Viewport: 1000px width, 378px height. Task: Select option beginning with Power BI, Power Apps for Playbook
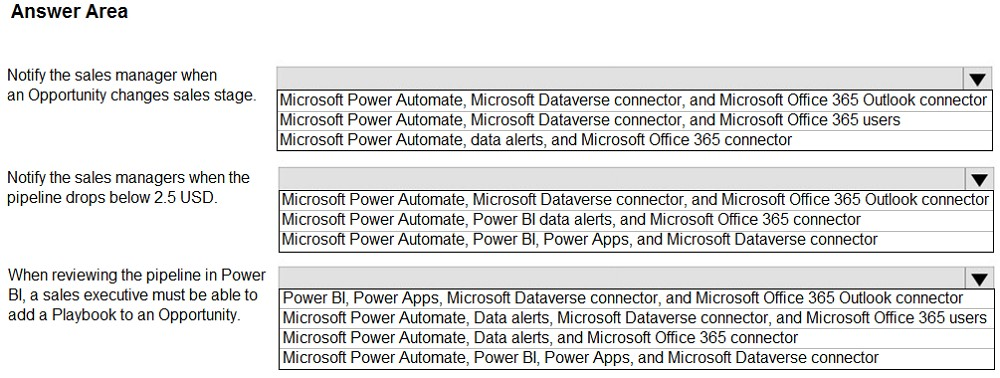(x=636, y=298)
